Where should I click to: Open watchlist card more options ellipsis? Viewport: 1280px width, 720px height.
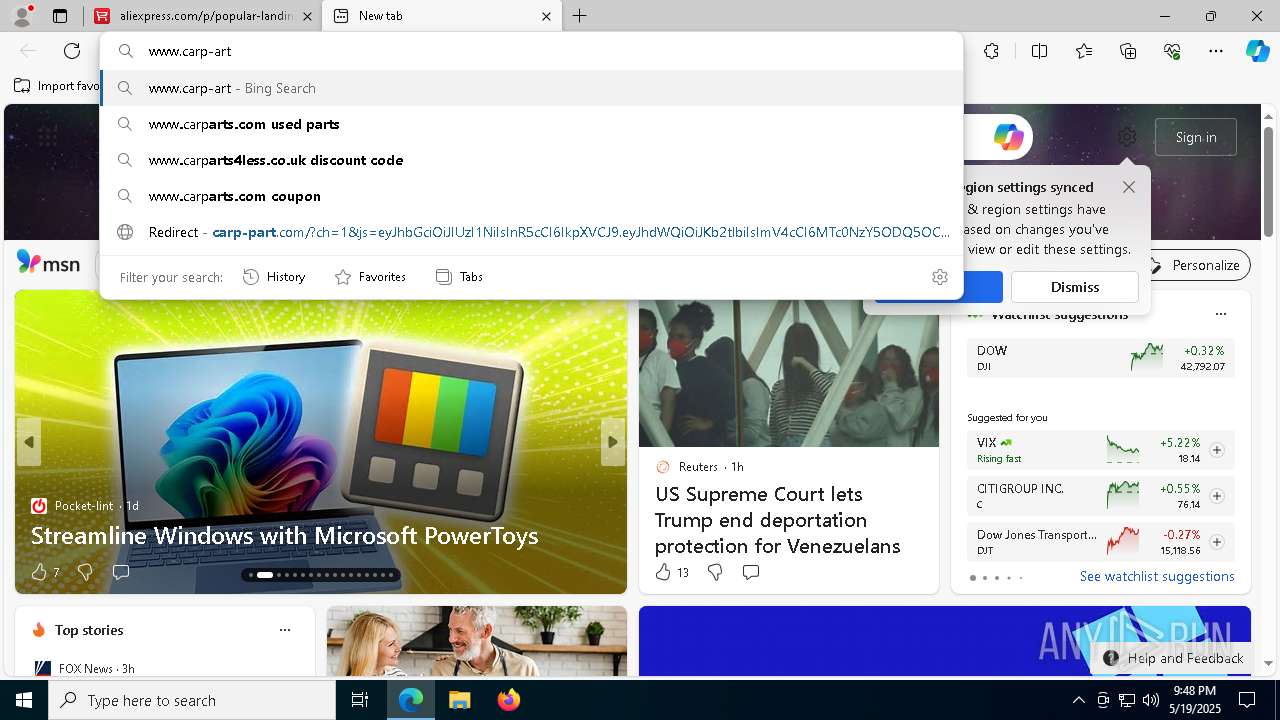click(x=1220, y=314)
